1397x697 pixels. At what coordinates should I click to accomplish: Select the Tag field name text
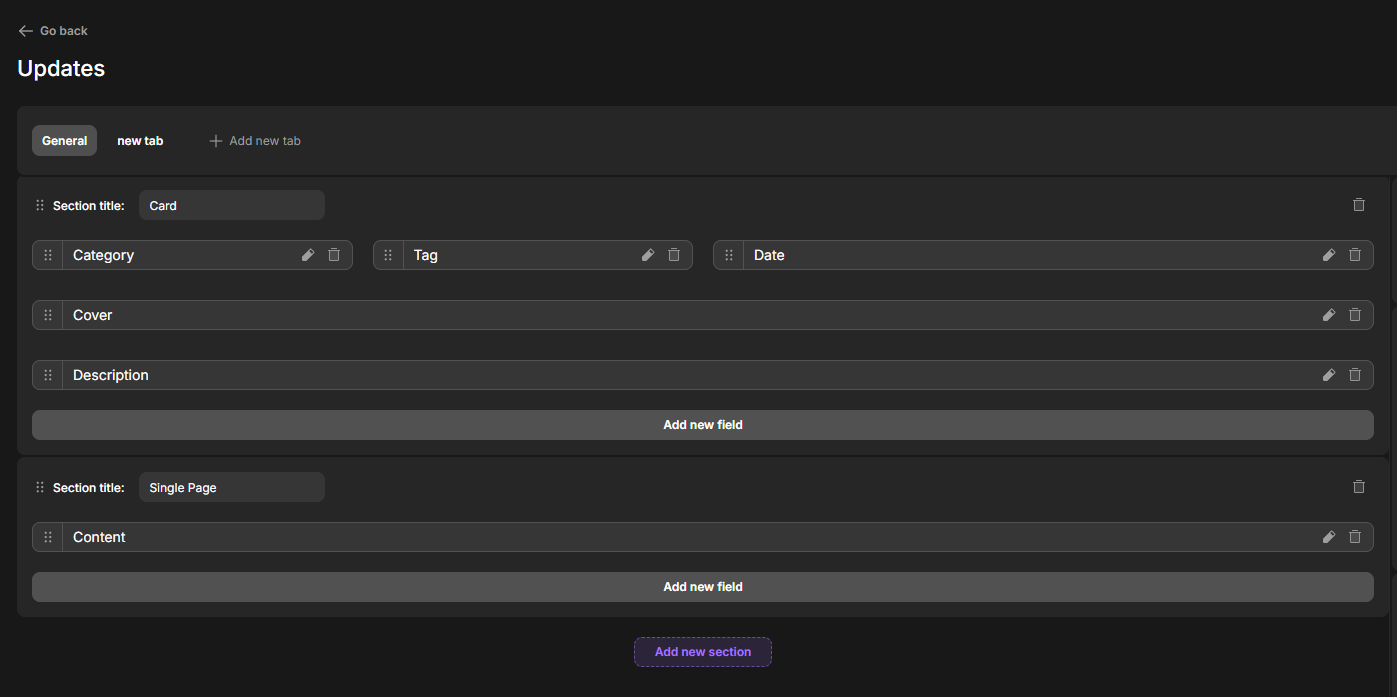coord(426,255)
